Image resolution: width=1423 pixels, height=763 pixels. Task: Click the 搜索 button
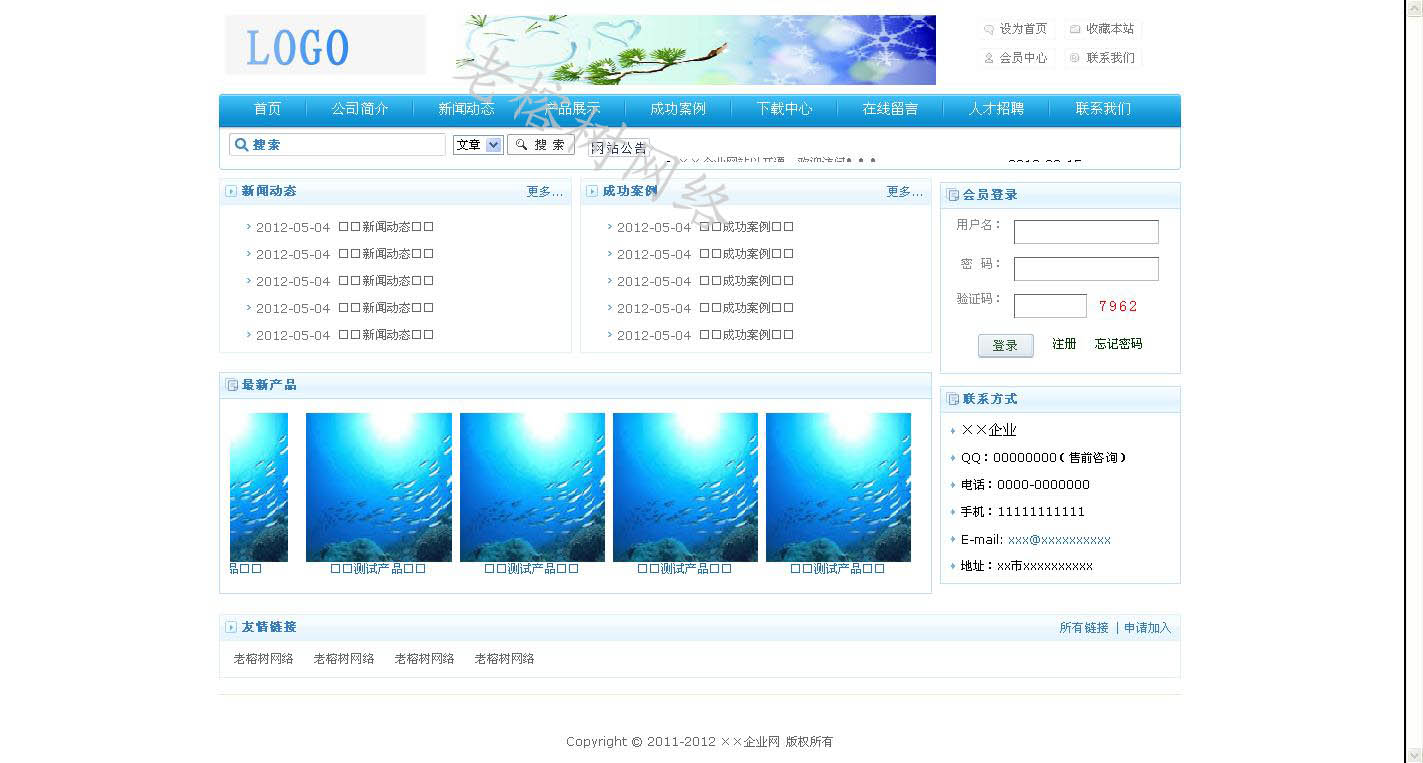(541, 145)
